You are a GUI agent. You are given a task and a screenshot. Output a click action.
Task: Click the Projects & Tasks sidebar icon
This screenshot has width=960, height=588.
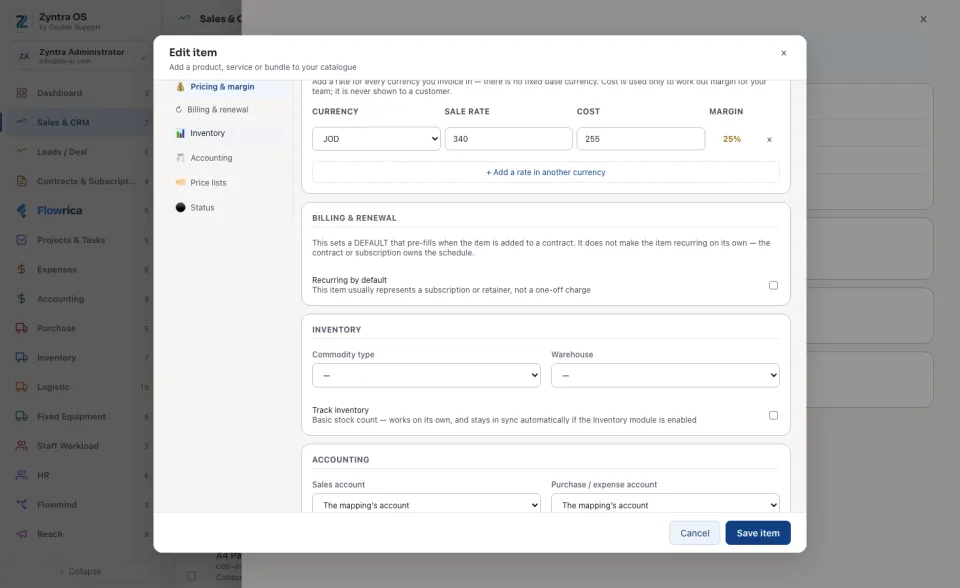21,239
